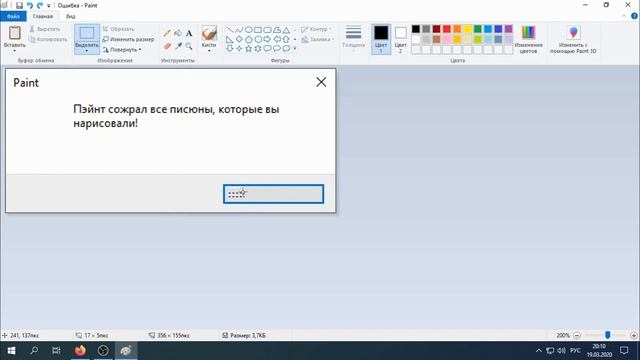Open the Windows Start menu
This screenshot has width=640, height=360.
(x=11, y=351)
